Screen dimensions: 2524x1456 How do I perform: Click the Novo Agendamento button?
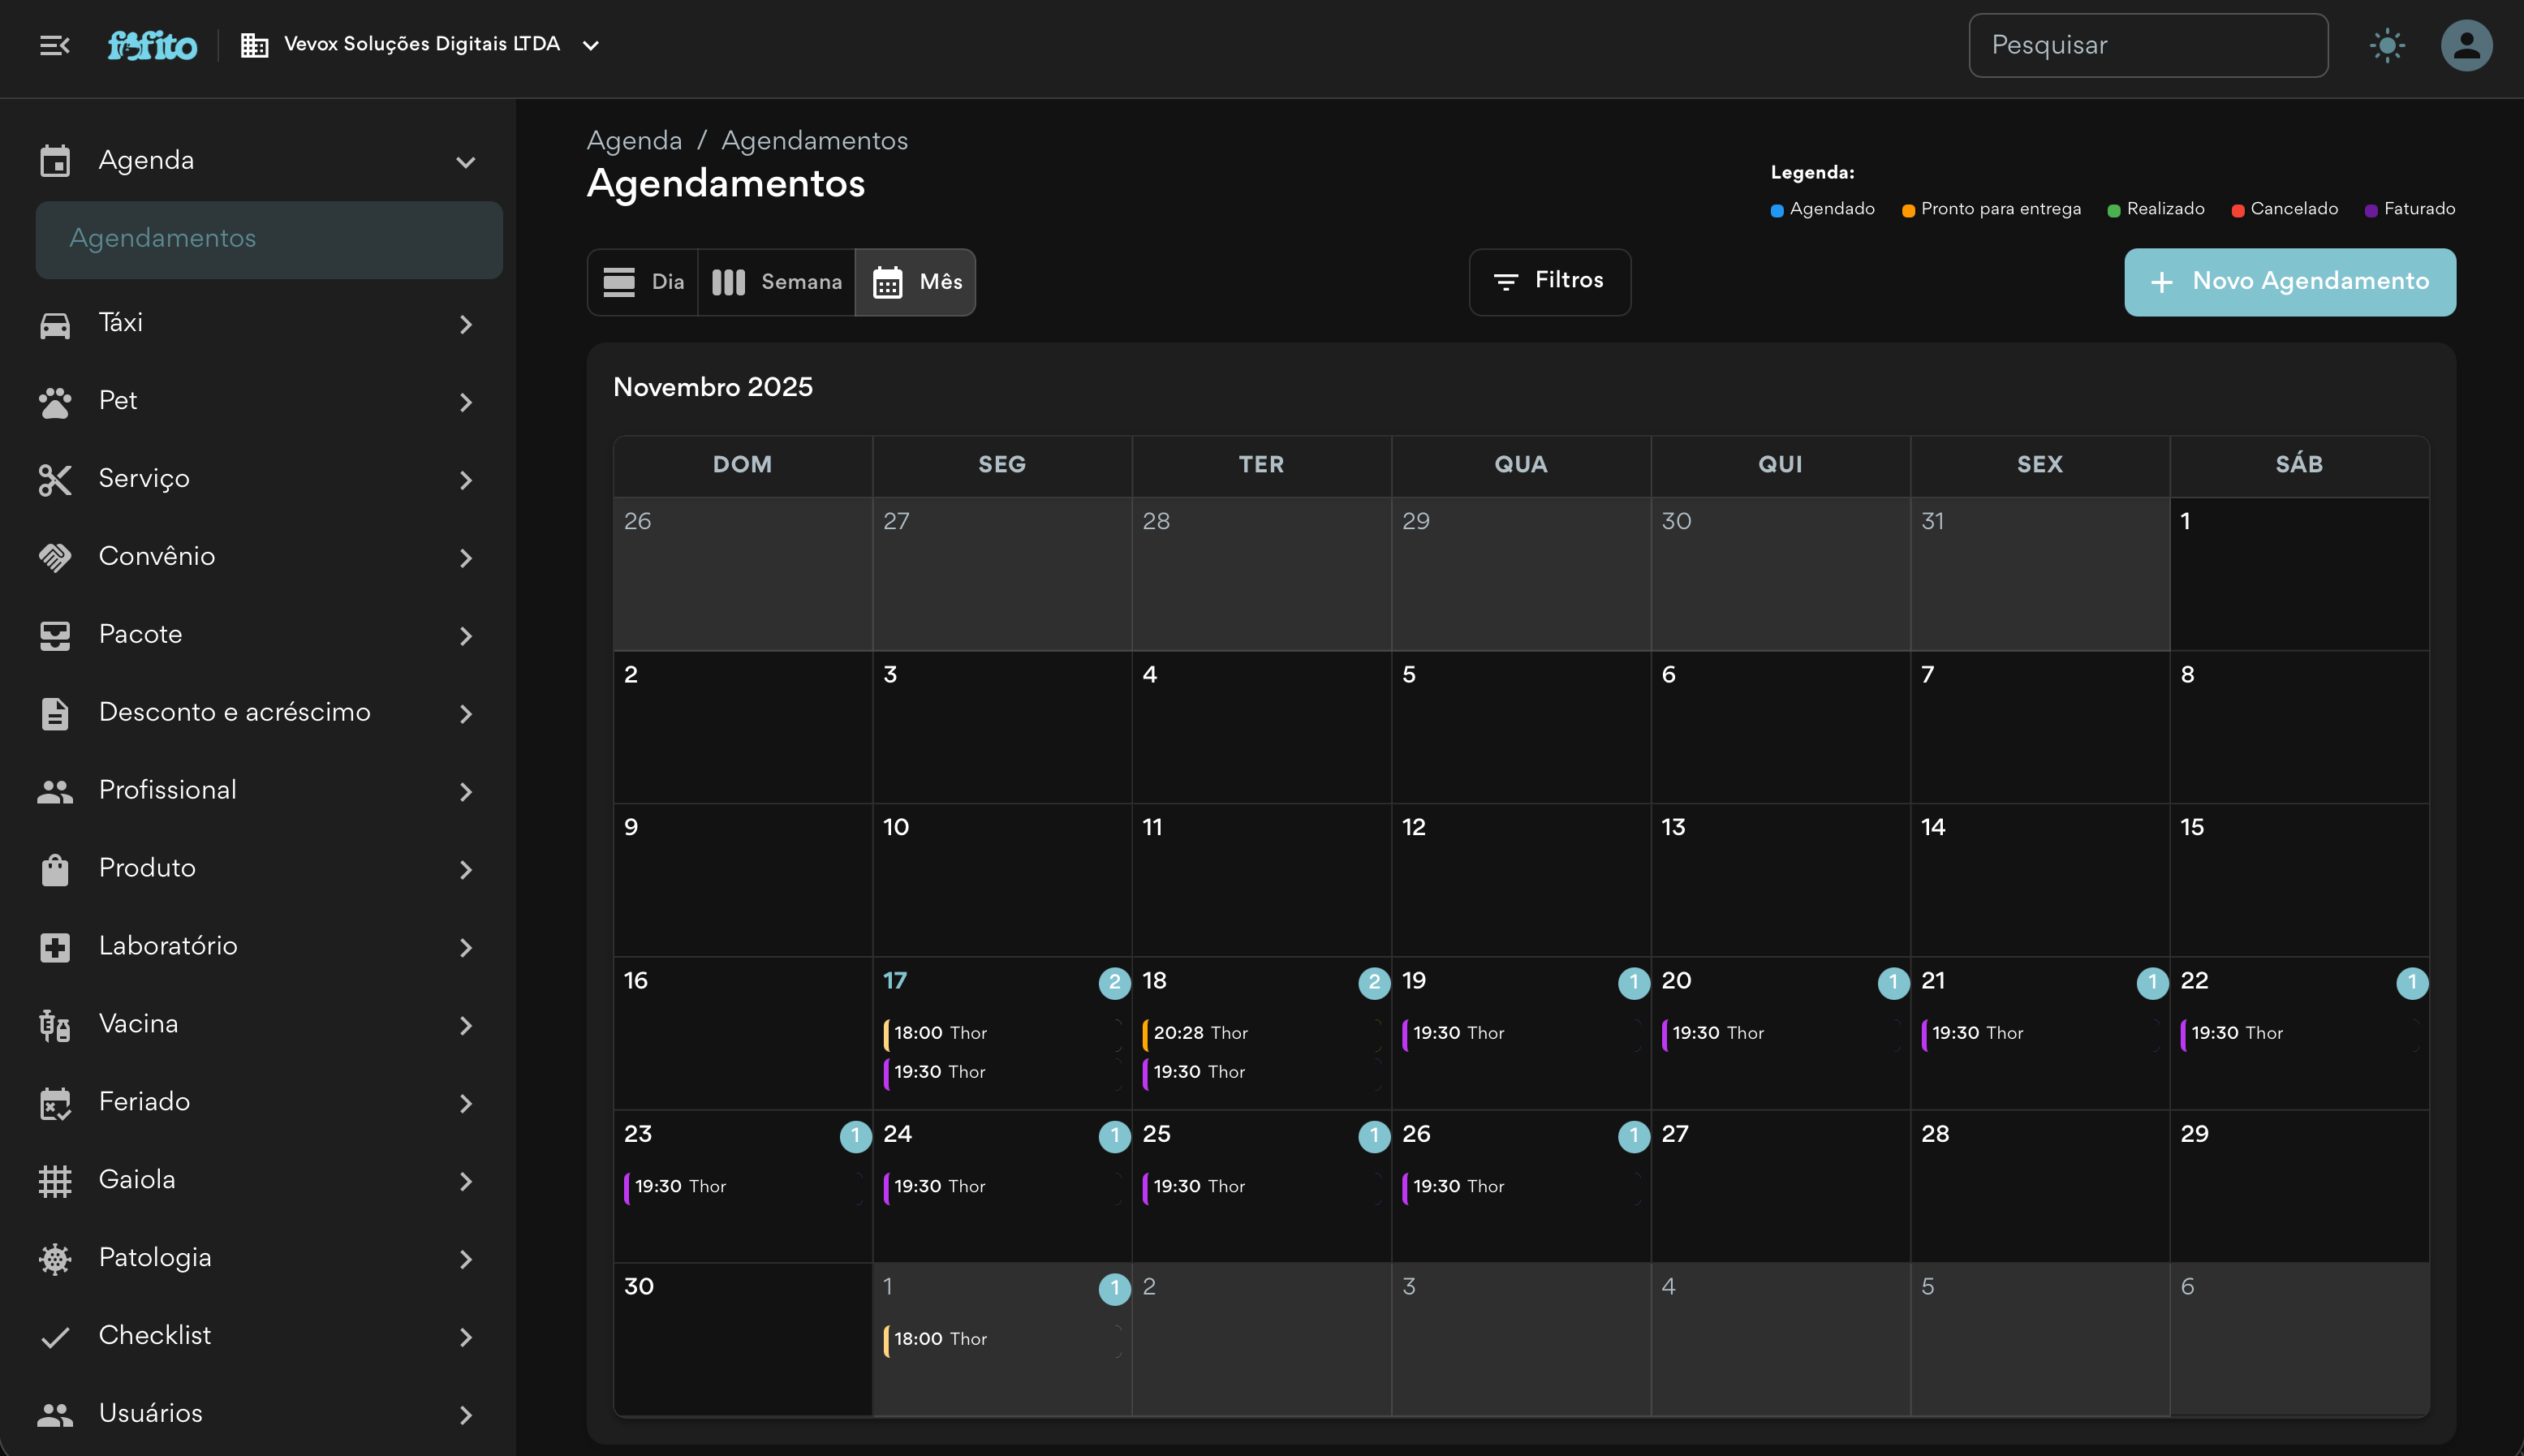pyautogui.click(x=2289, y=282)
